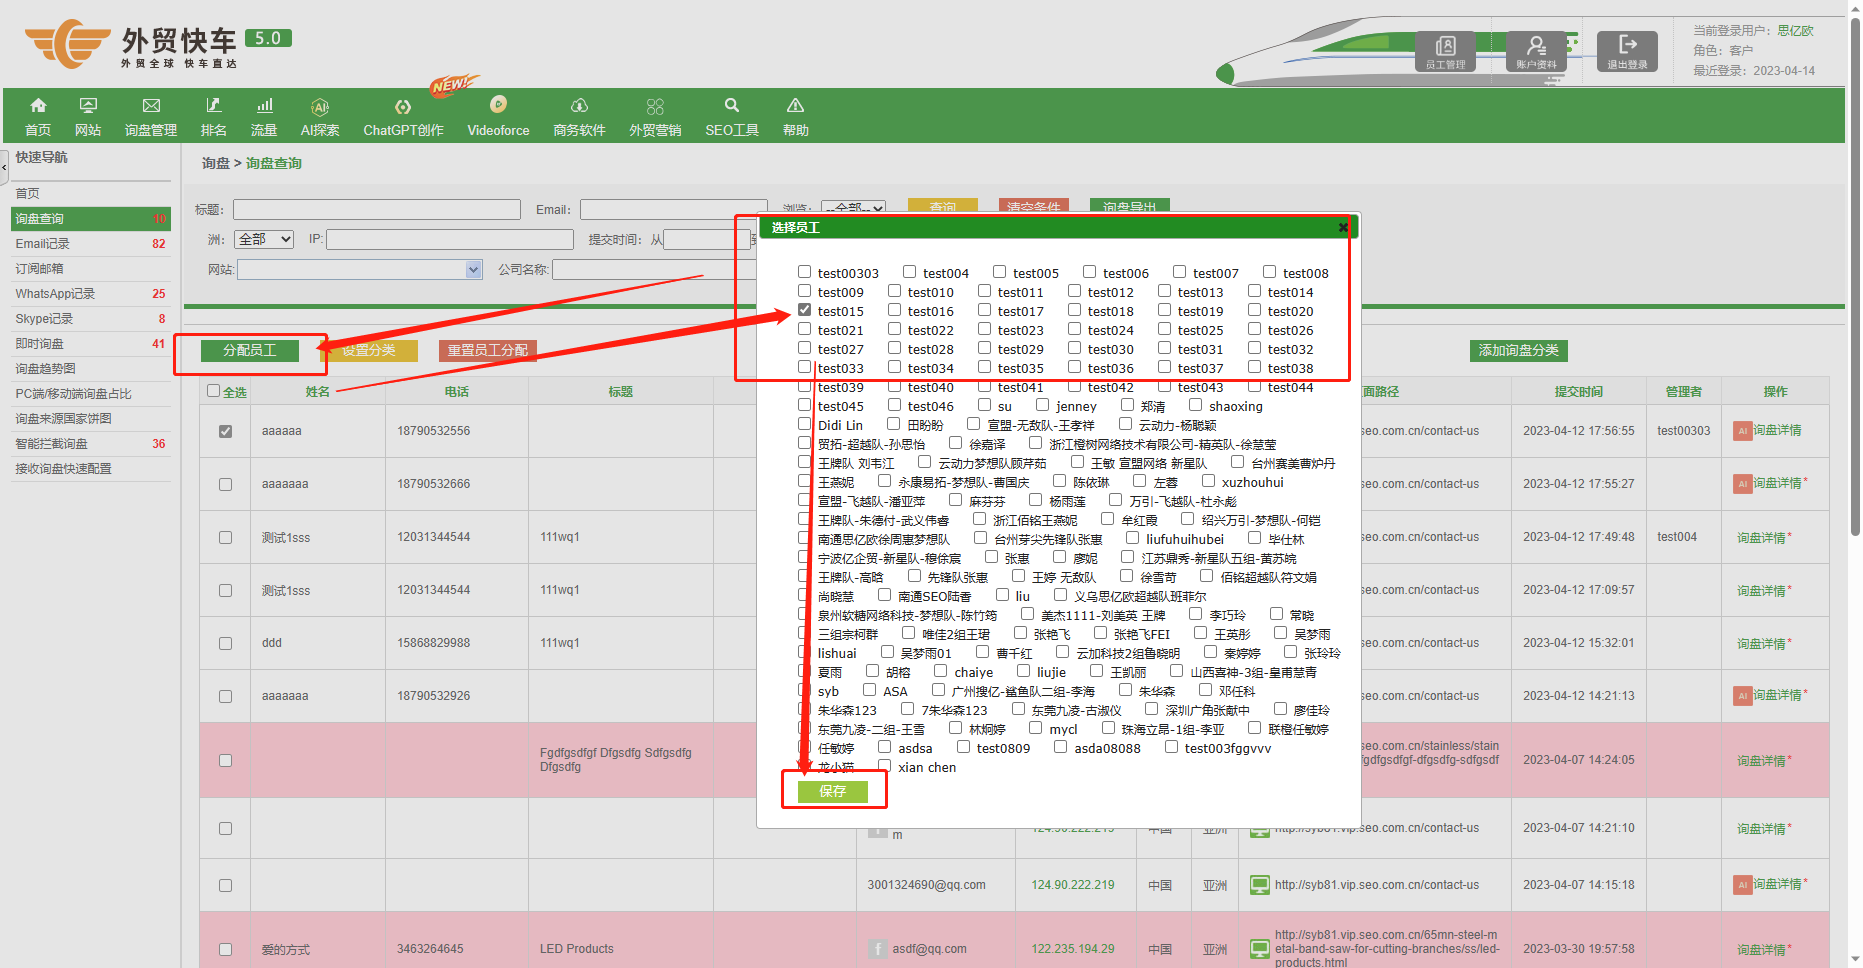Open WhatsApp记录 in sidebar

coord(91,294)
